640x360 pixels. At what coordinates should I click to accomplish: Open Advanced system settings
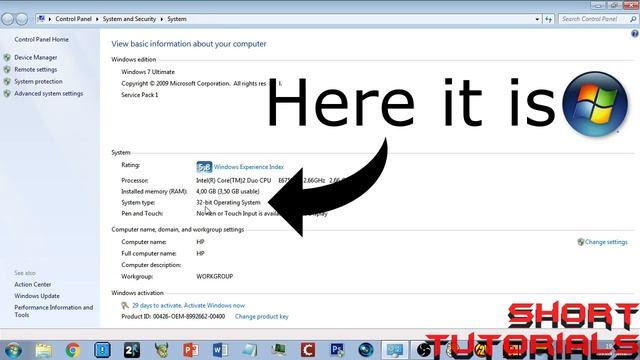click(49, 93)
